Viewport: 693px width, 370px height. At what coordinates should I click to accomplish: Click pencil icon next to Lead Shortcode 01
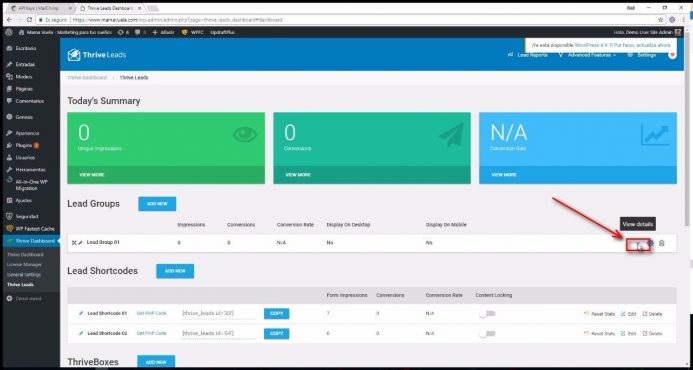pos(81,313)
